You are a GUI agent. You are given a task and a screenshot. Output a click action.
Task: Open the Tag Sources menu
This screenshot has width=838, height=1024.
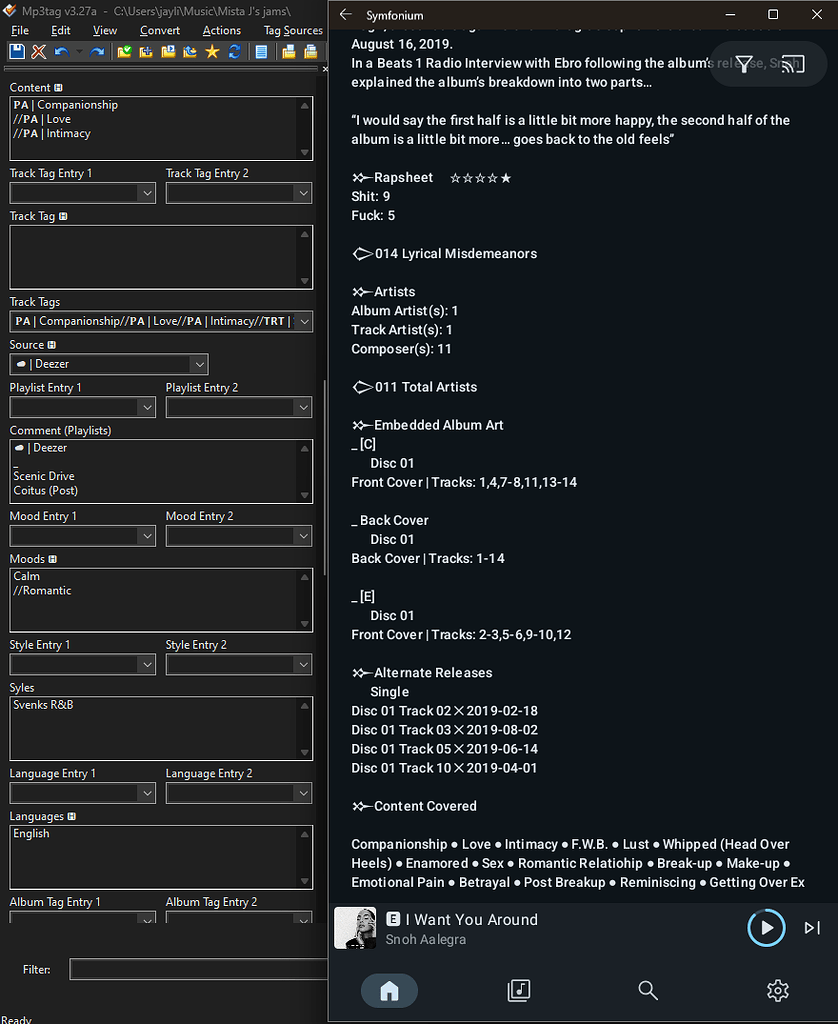point(293,30)
